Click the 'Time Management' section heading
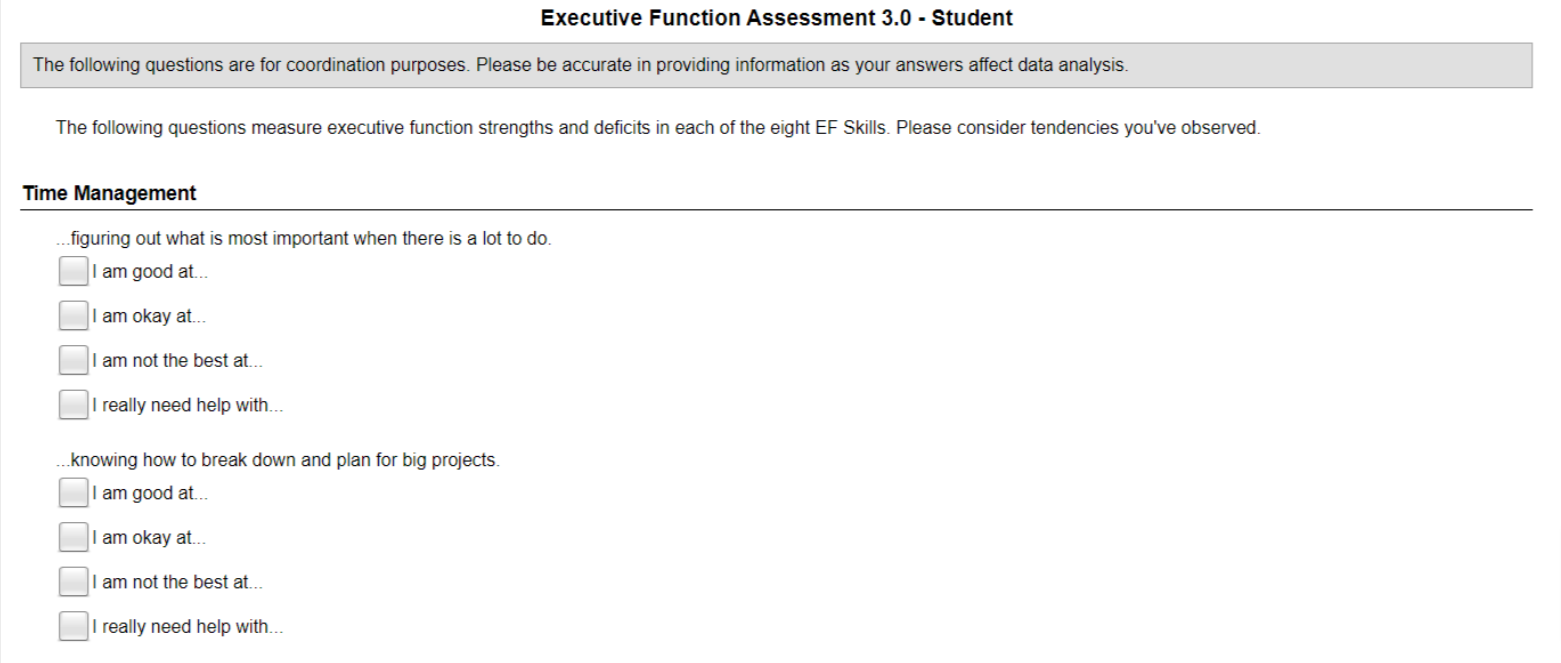Image resolution: width=1561 pixels, height=663 pixels. [109, 193]
